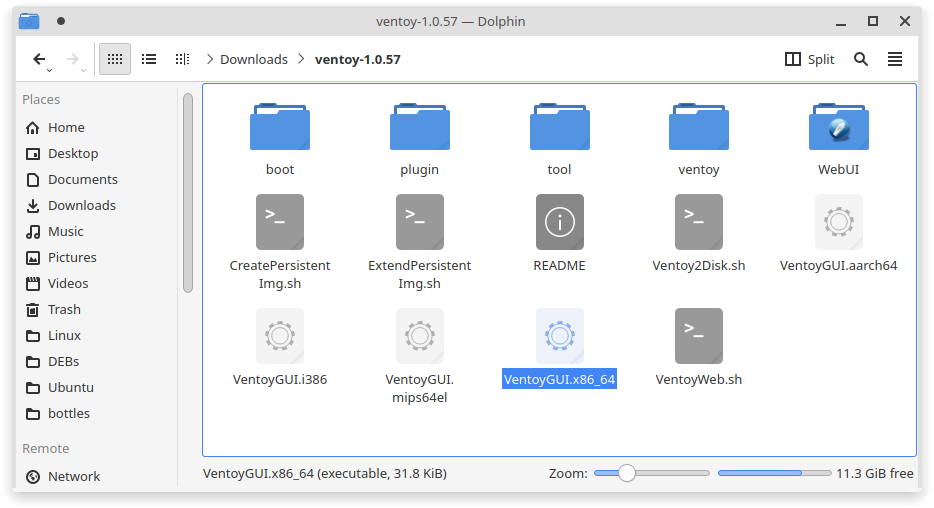Open the hamburger menu
This screenshot has width=934, height=508.
895,59
